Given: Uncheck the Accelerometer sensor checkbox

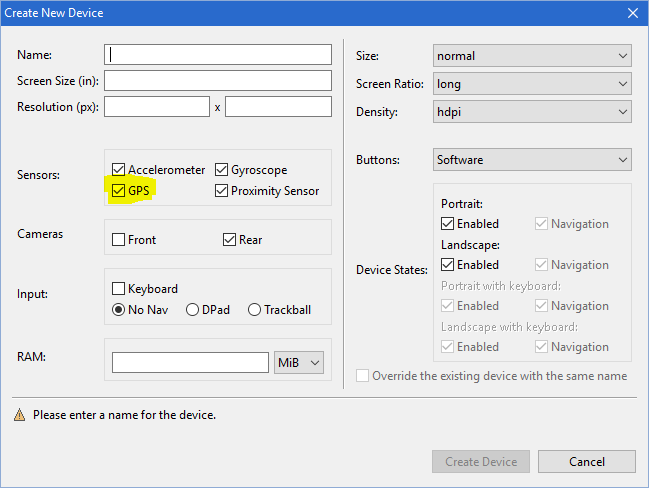Looking at the screenshot, I should coord(119,170).
